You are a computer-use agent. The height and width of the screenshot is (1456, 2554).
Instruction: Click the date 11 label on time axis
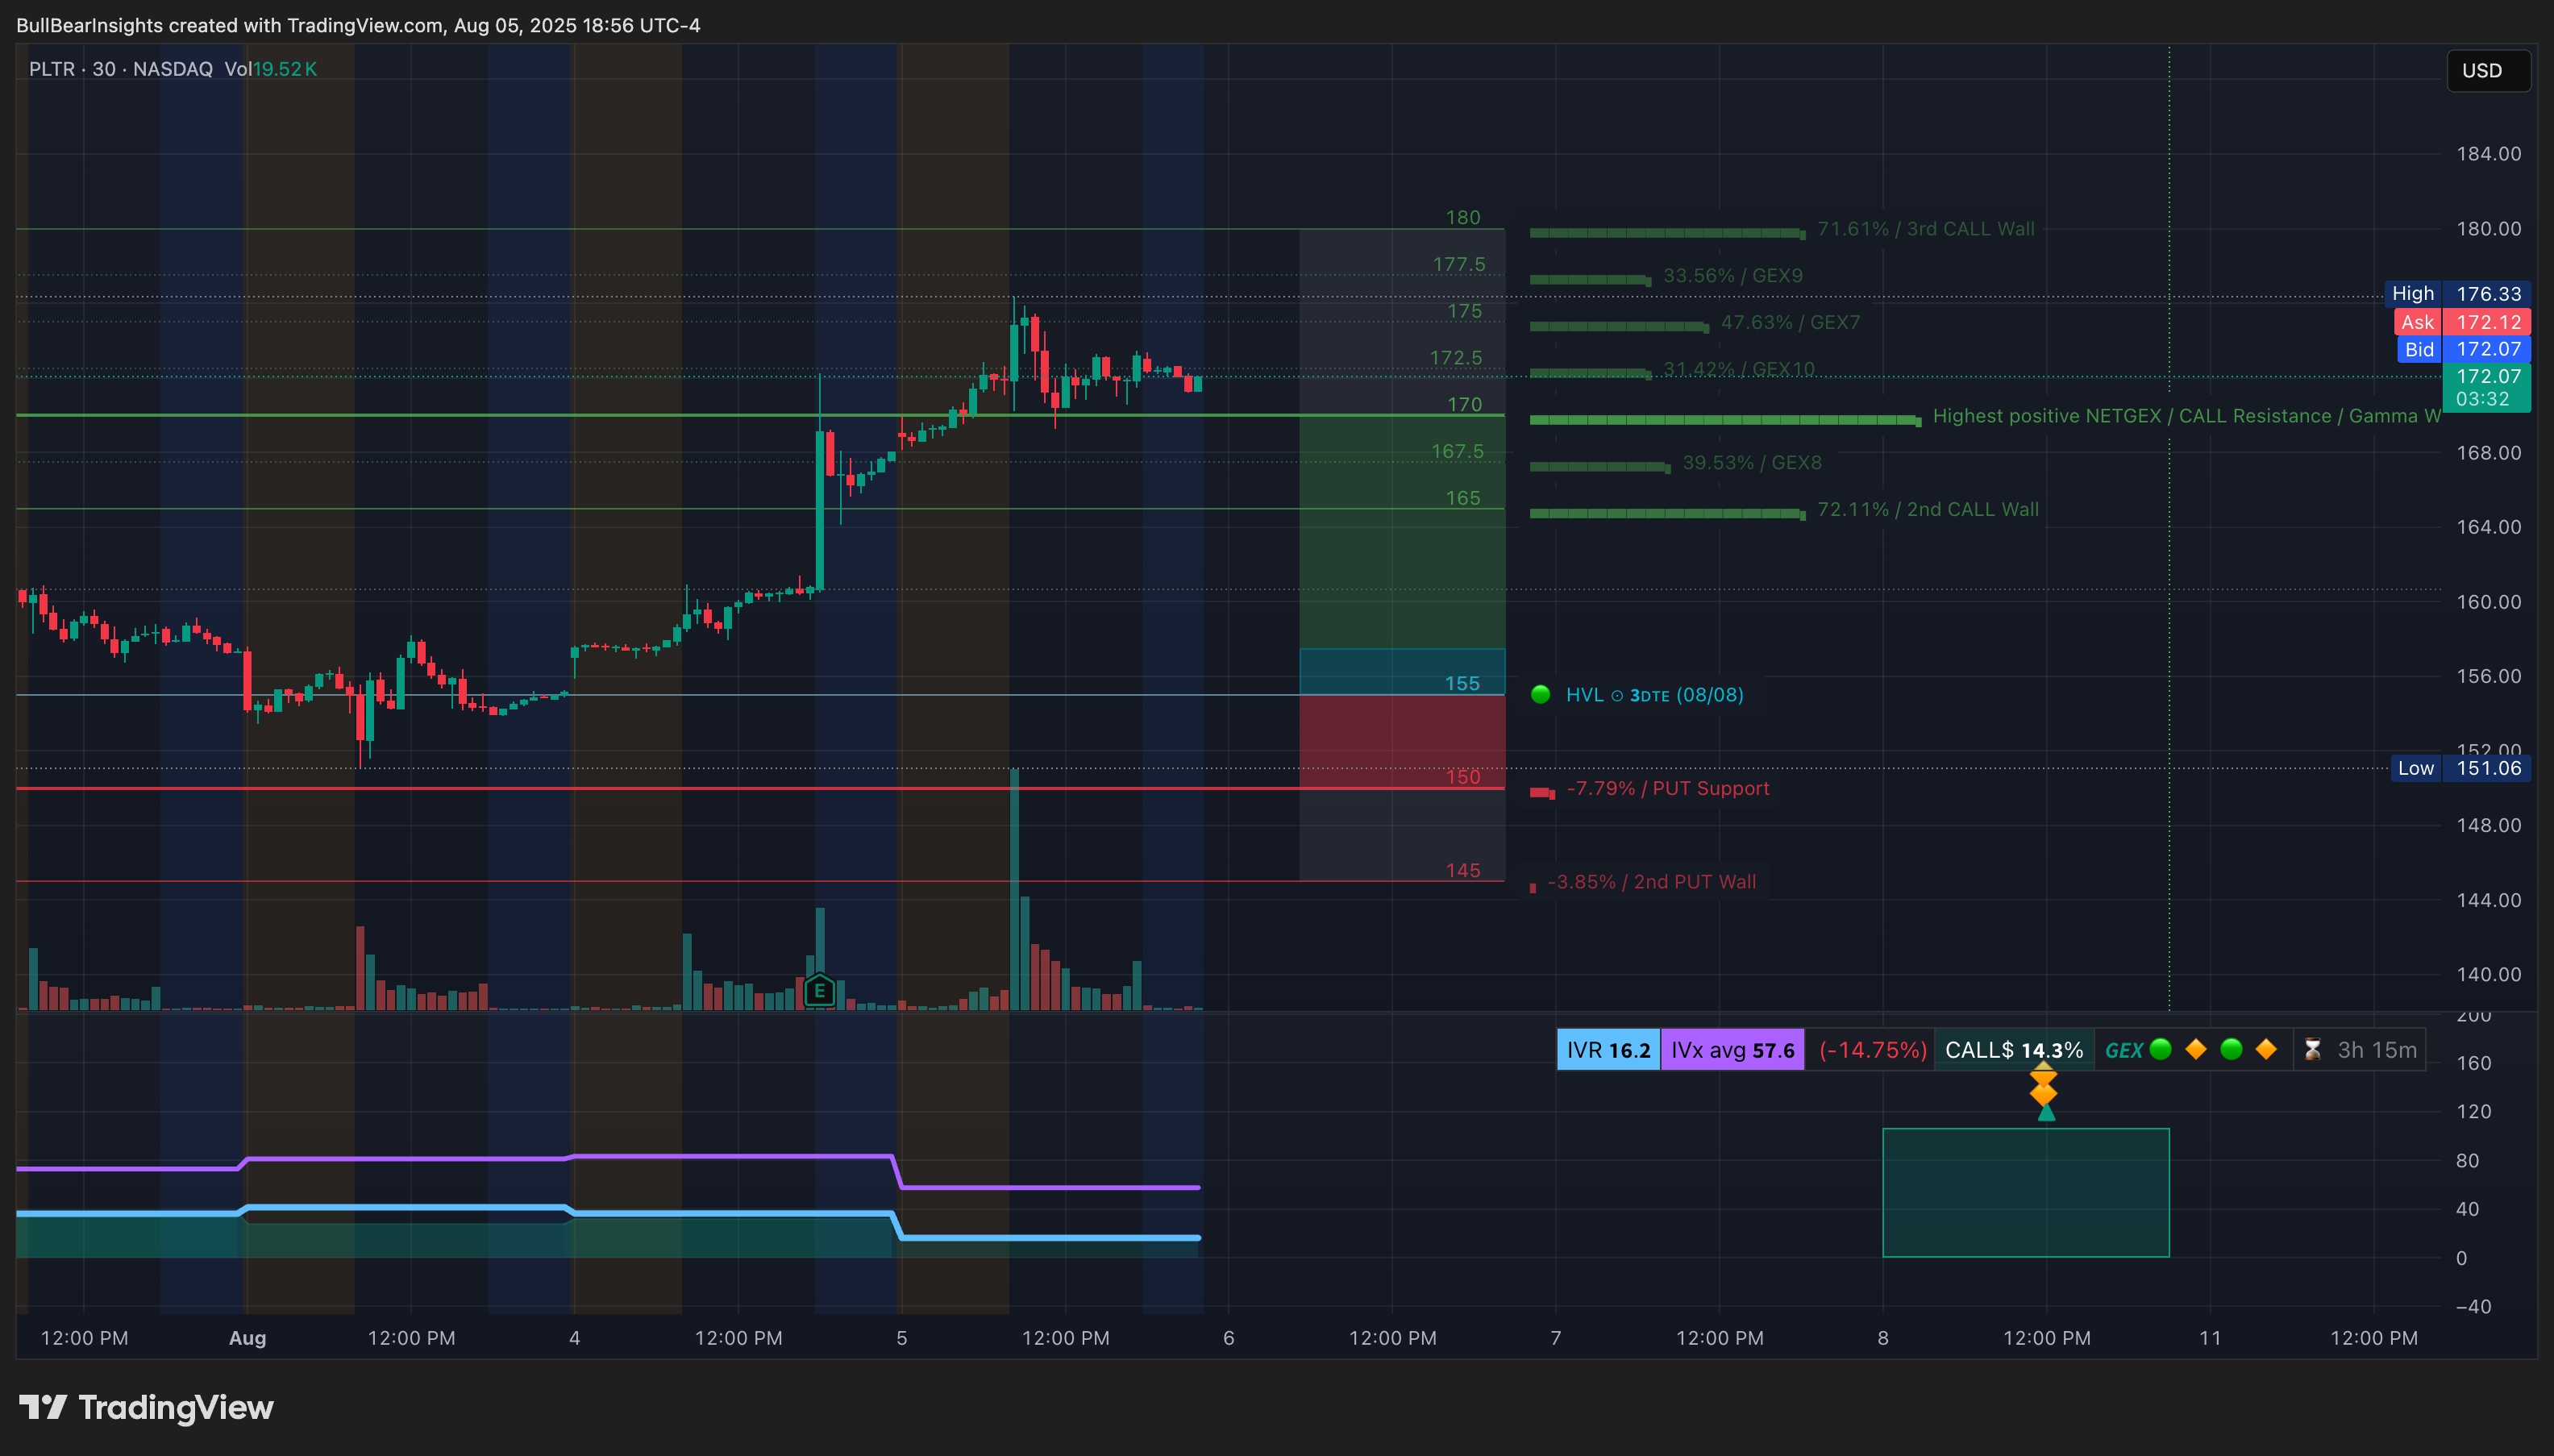(2210, 1338)
